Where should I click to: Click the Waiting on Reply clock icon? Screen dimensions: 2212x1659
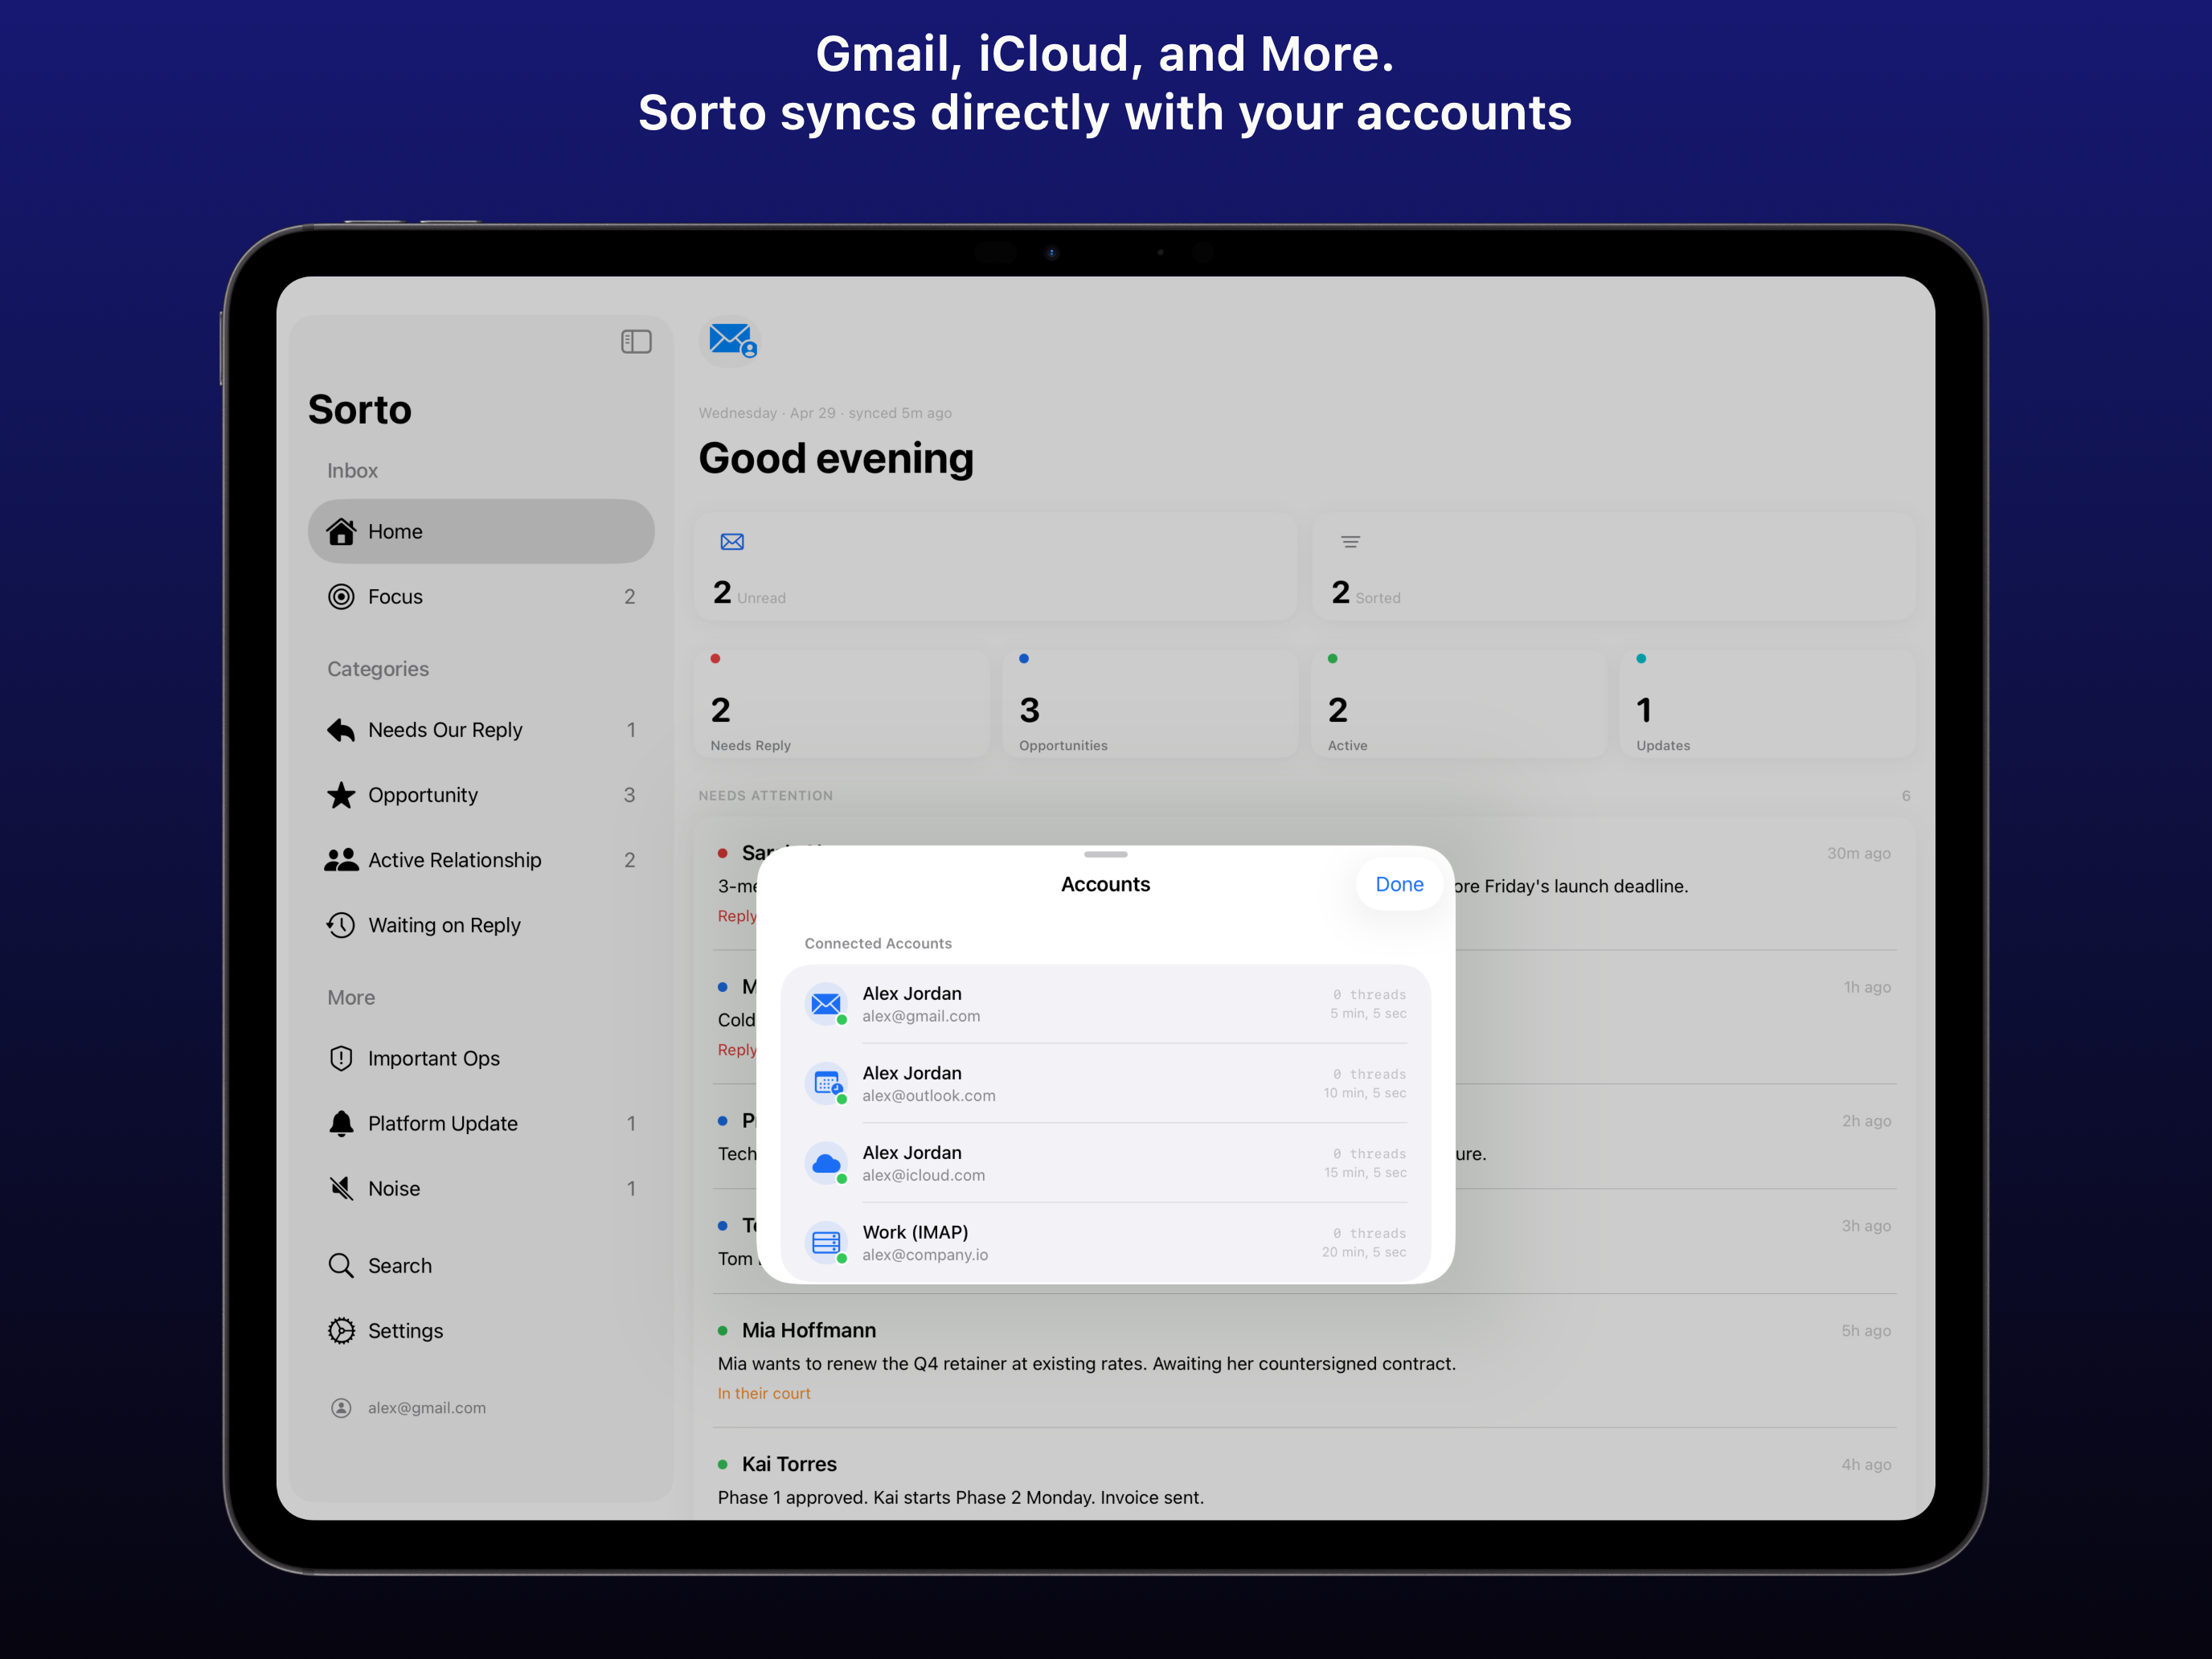[341, 925]
